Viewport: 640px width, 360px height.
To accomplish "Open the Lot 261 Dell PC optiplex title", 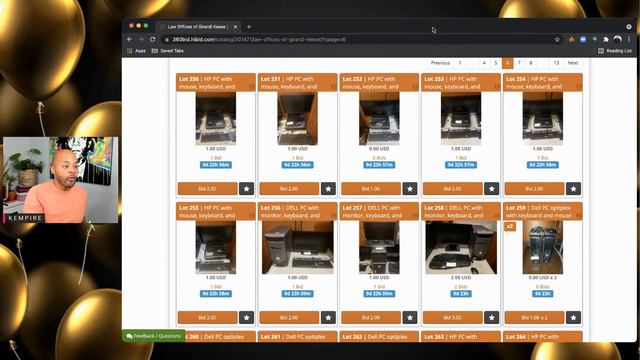I will 293,337.
